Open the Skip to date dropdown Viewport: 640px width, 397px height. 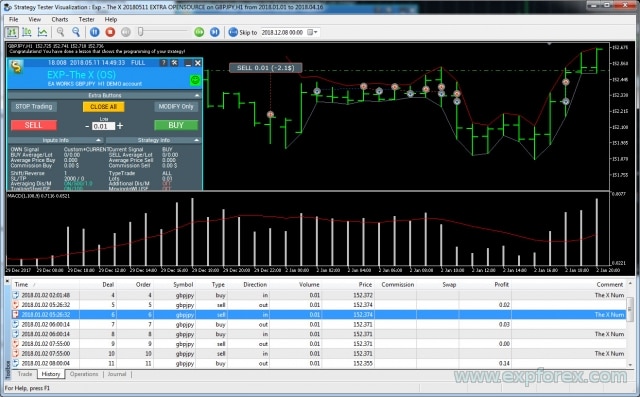(x=313, y=32)
